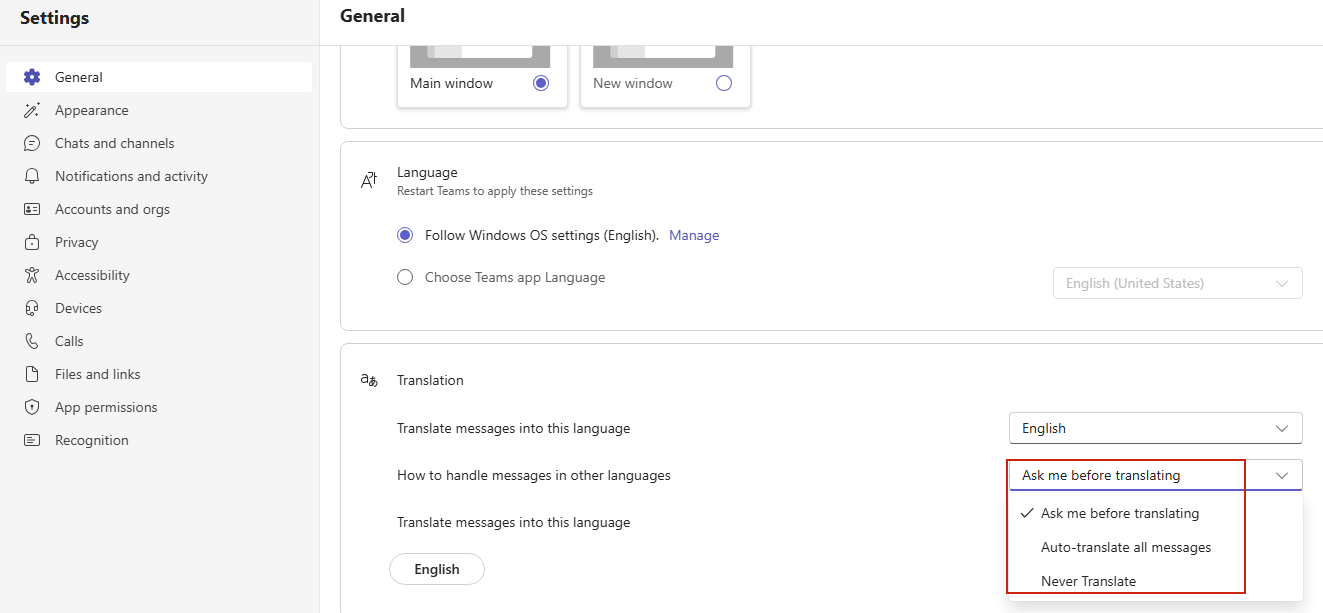Click the Calls phone icon
Image resolution: width=1323 pixels, height=613 pixels.
point(32,341)
